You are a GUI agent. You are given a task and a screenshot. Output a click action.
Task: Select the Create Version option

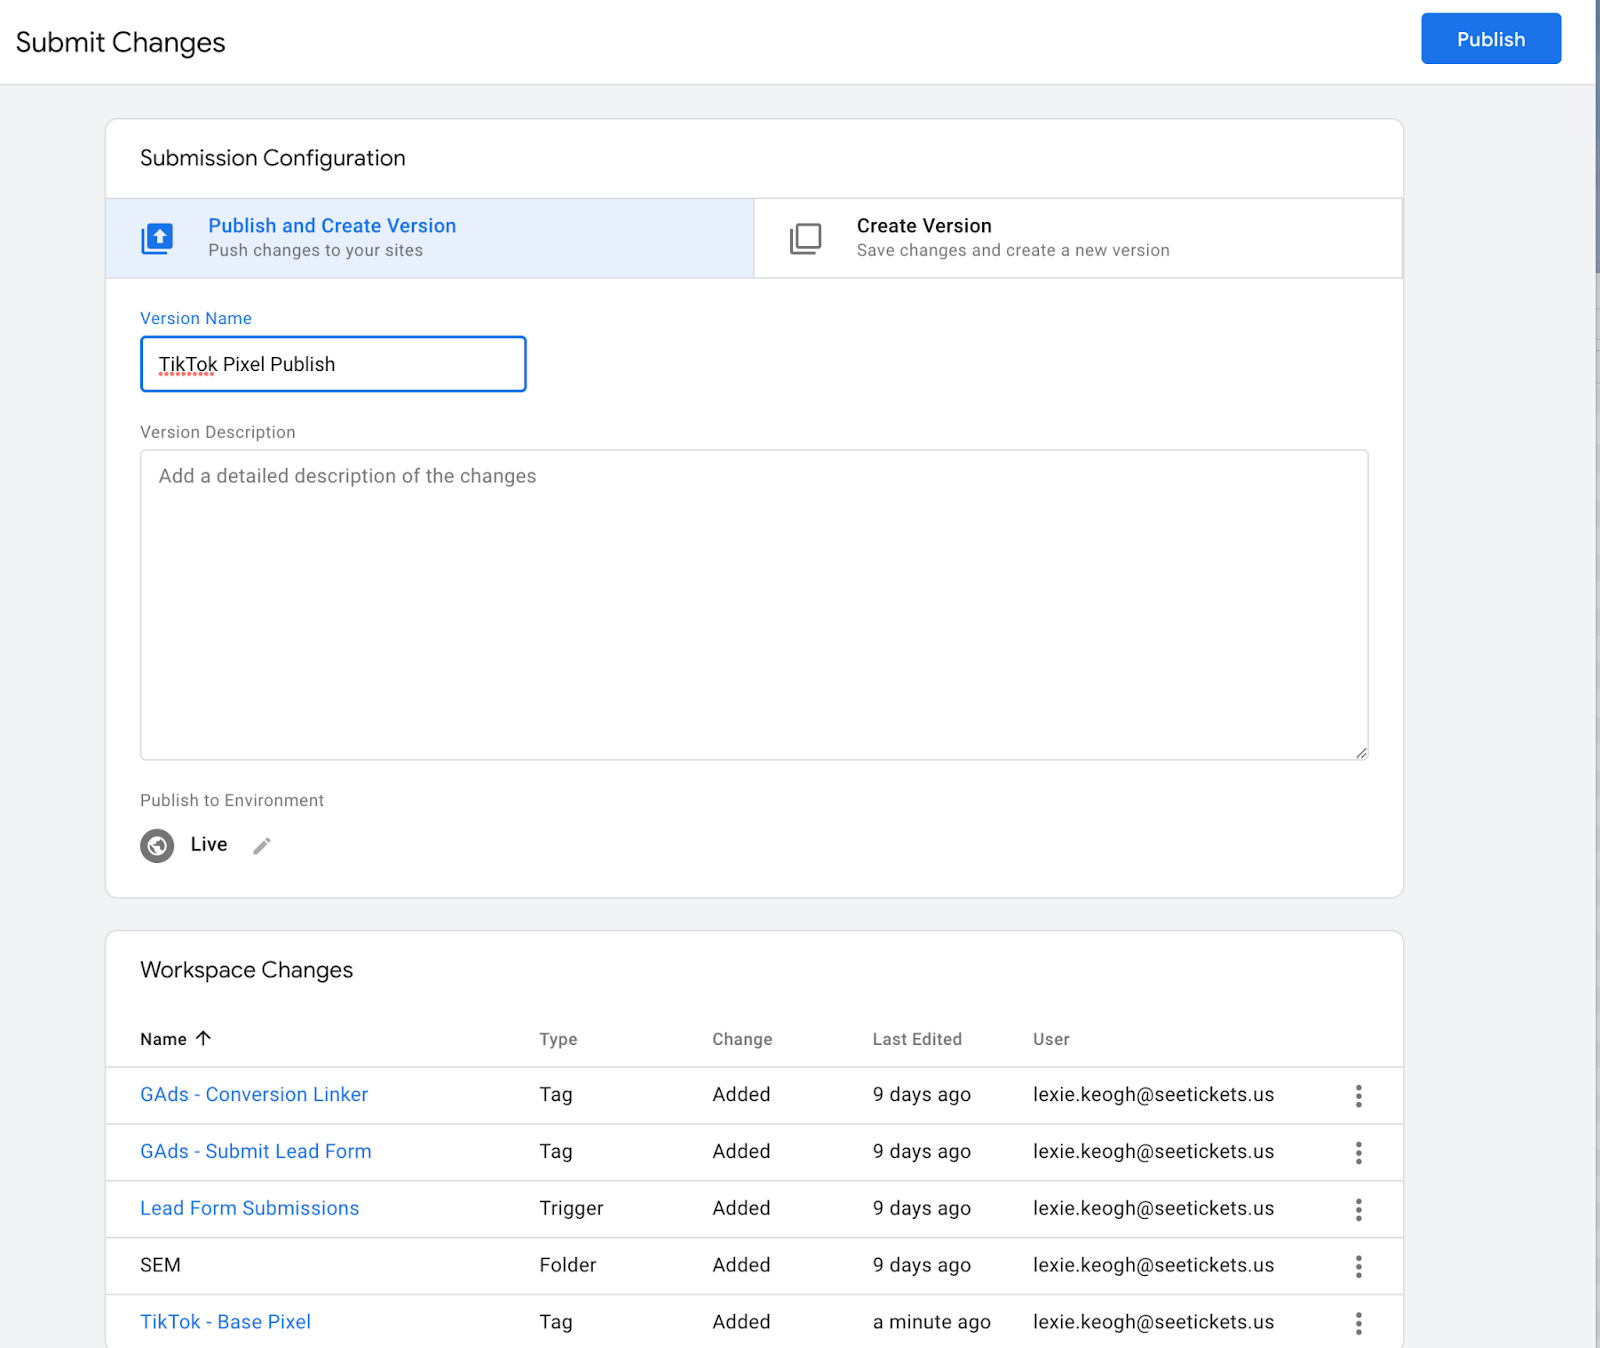[x=1078, y=238]
